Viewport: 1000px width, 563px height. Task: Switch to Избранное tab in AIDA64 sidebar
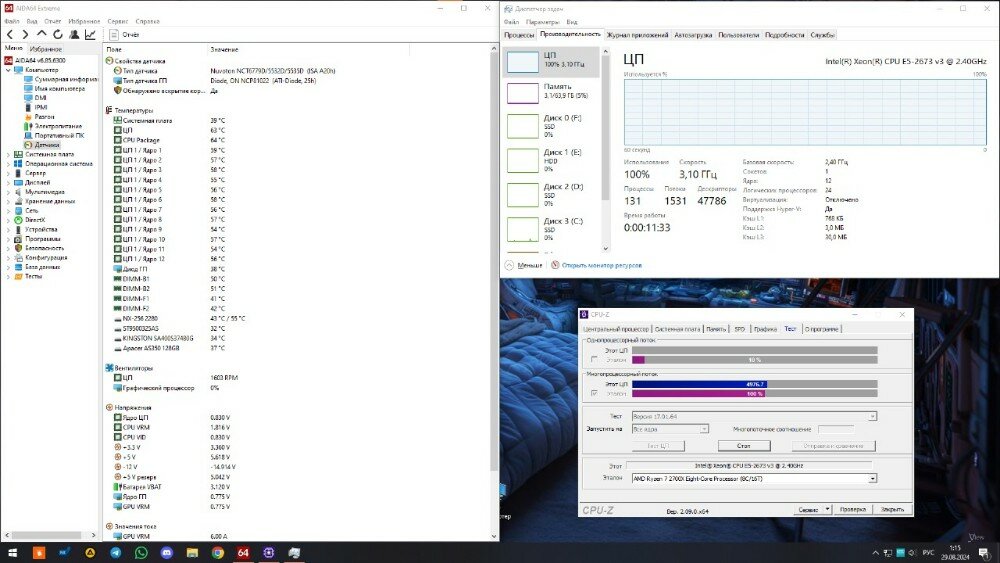coord(46,48)
